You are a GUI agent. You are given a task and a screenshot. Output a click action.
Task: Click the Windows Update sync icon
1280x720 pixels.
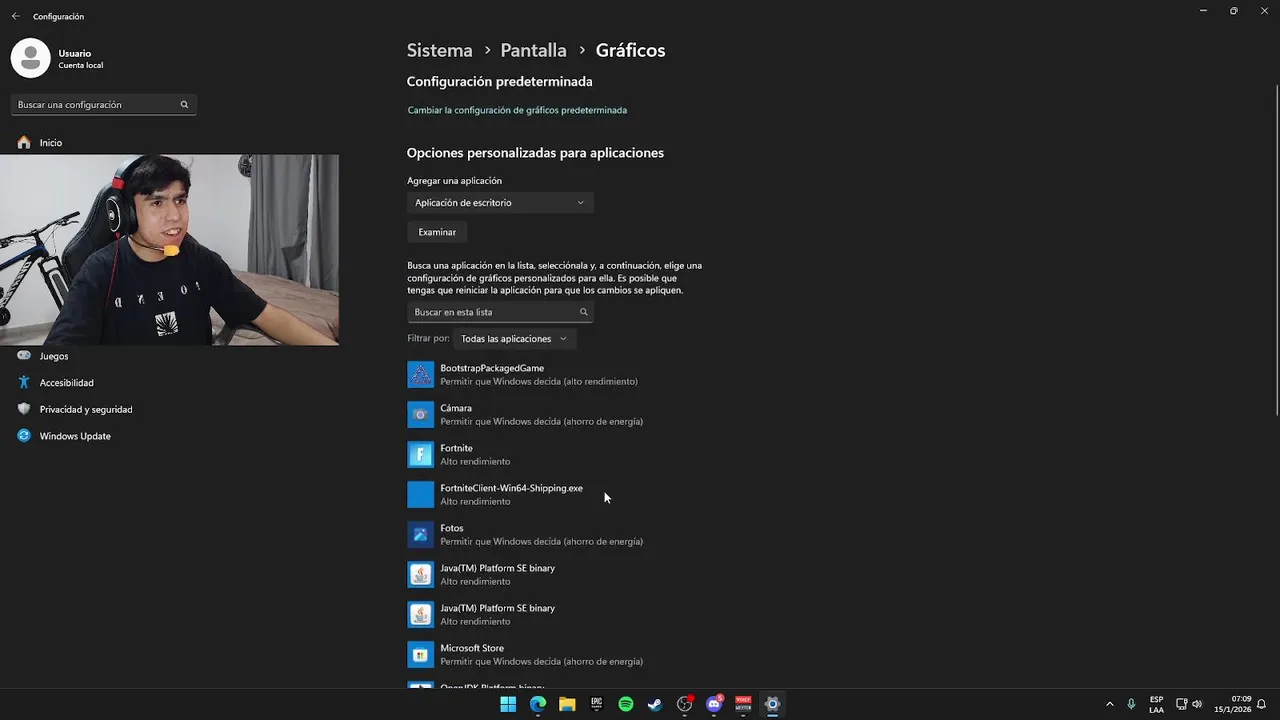tap(24, 436)
